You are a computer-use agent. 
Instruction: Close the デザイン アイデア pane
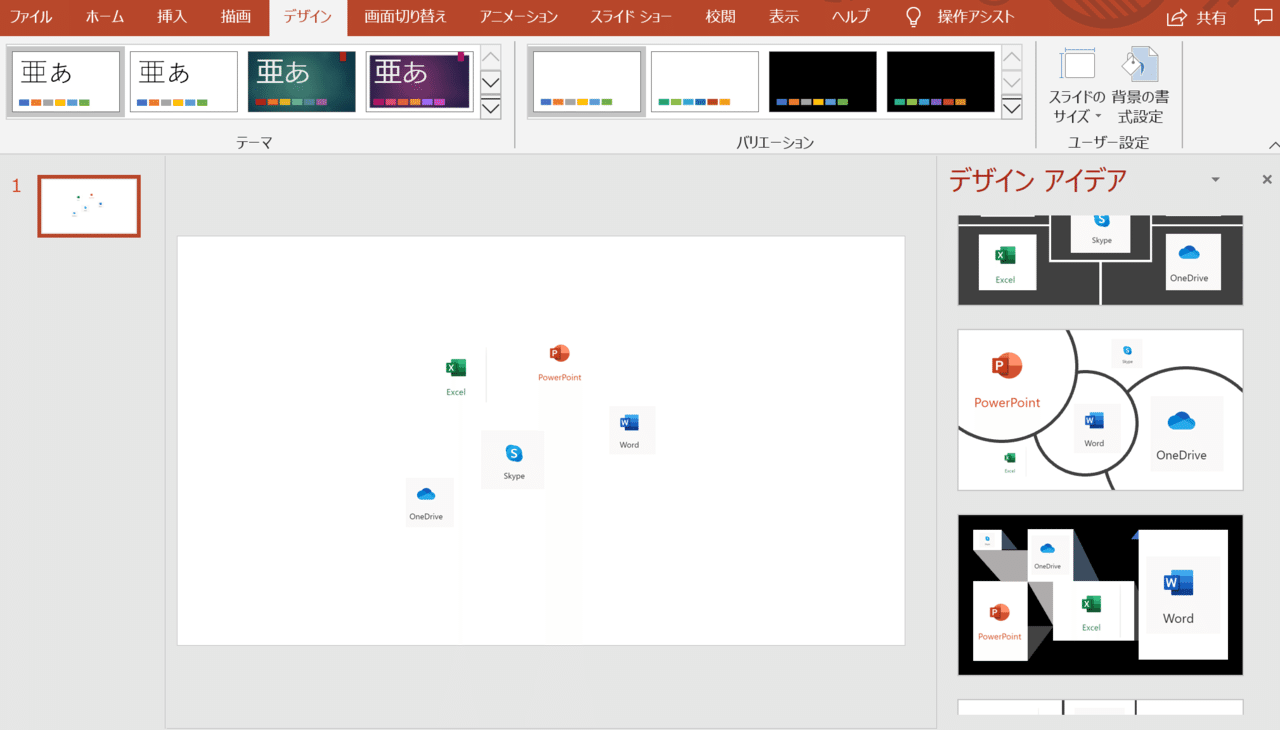pyautogui.click(x=1267, y=180)
